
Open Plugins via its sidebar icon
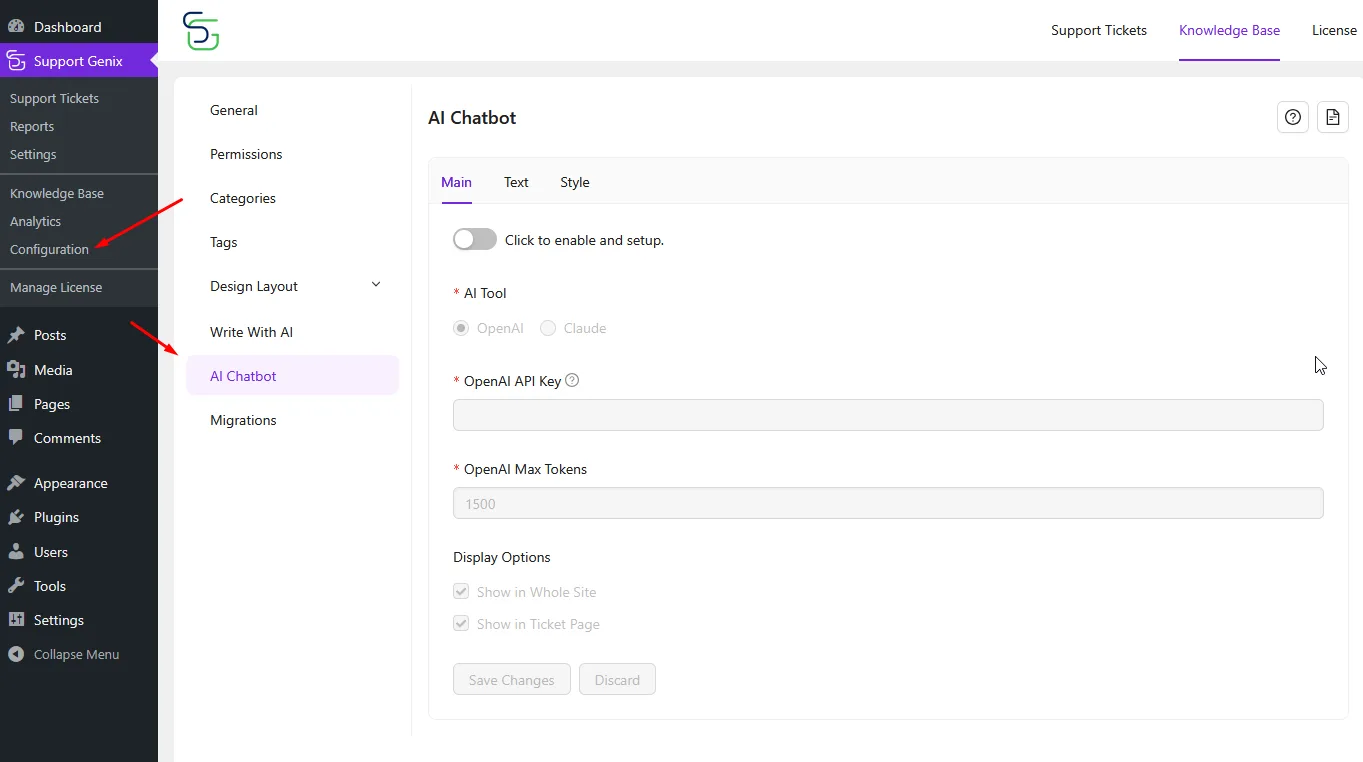[x=16, y=517]
